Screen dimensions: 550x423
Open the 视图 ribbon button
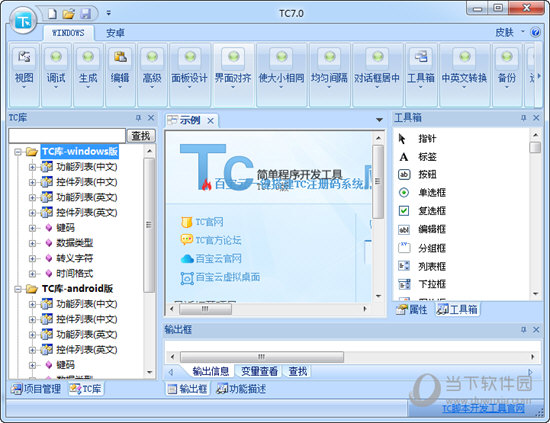[x=24, y=75]
